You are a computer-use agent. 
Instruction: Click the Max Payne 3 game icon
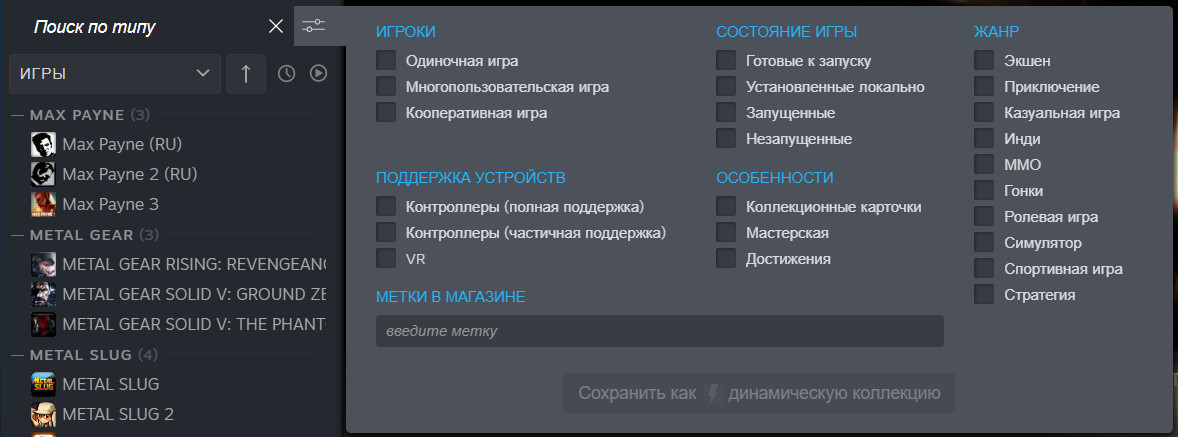43,204
